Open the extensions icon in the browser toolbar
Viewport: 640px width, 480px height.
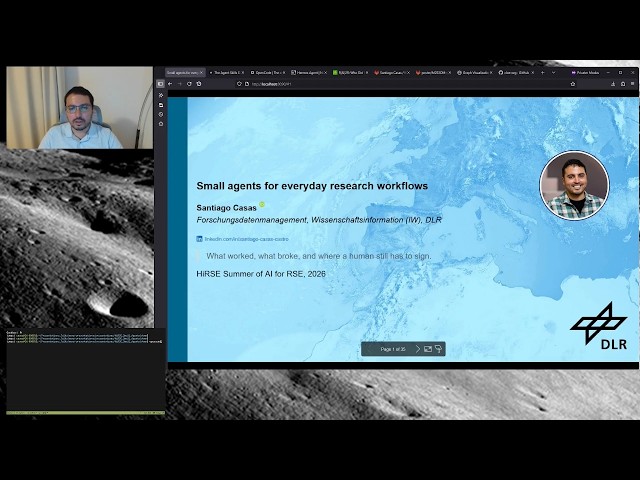[623, 84]
